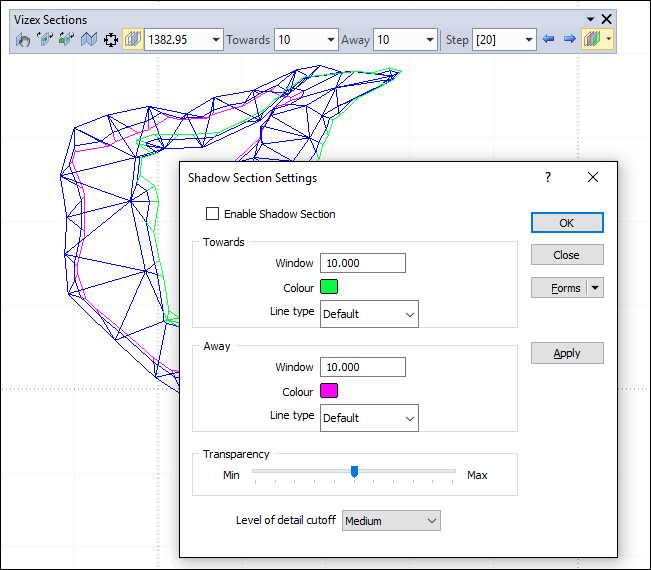Screen dimensions: 651x570
Task: Close the Shadow Section Settings dialog
Action: coord(593,177)
